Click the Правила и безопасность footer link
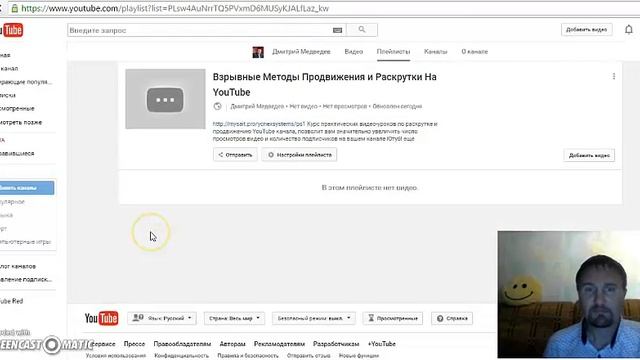This screenshot has width=640, height=360. [248, 356]
